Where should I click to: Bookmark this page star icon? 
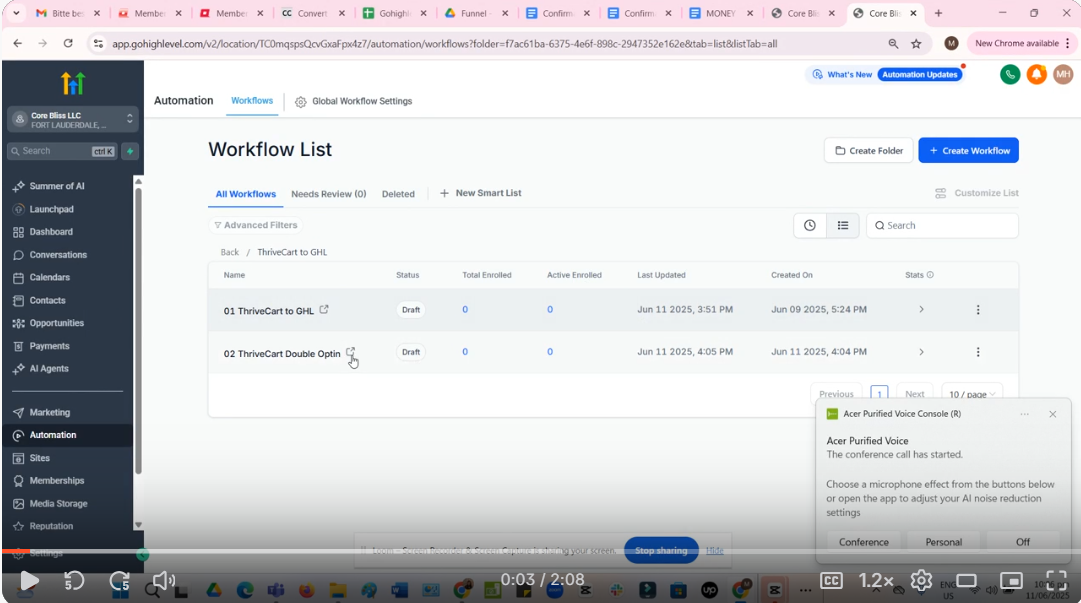click(x=916, y=43)
